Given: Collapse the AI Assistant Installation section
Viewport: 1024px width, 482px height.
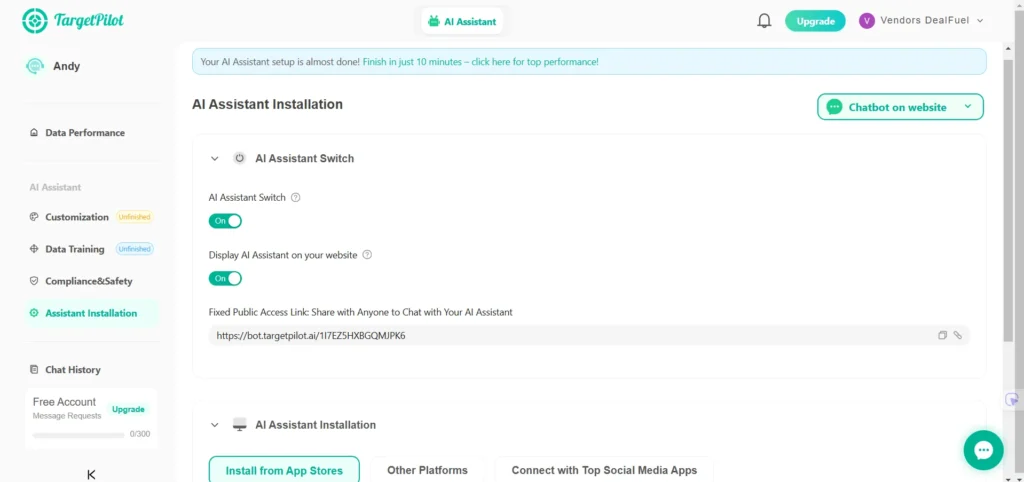Looking at the screenshot, I should coord(214,425).
